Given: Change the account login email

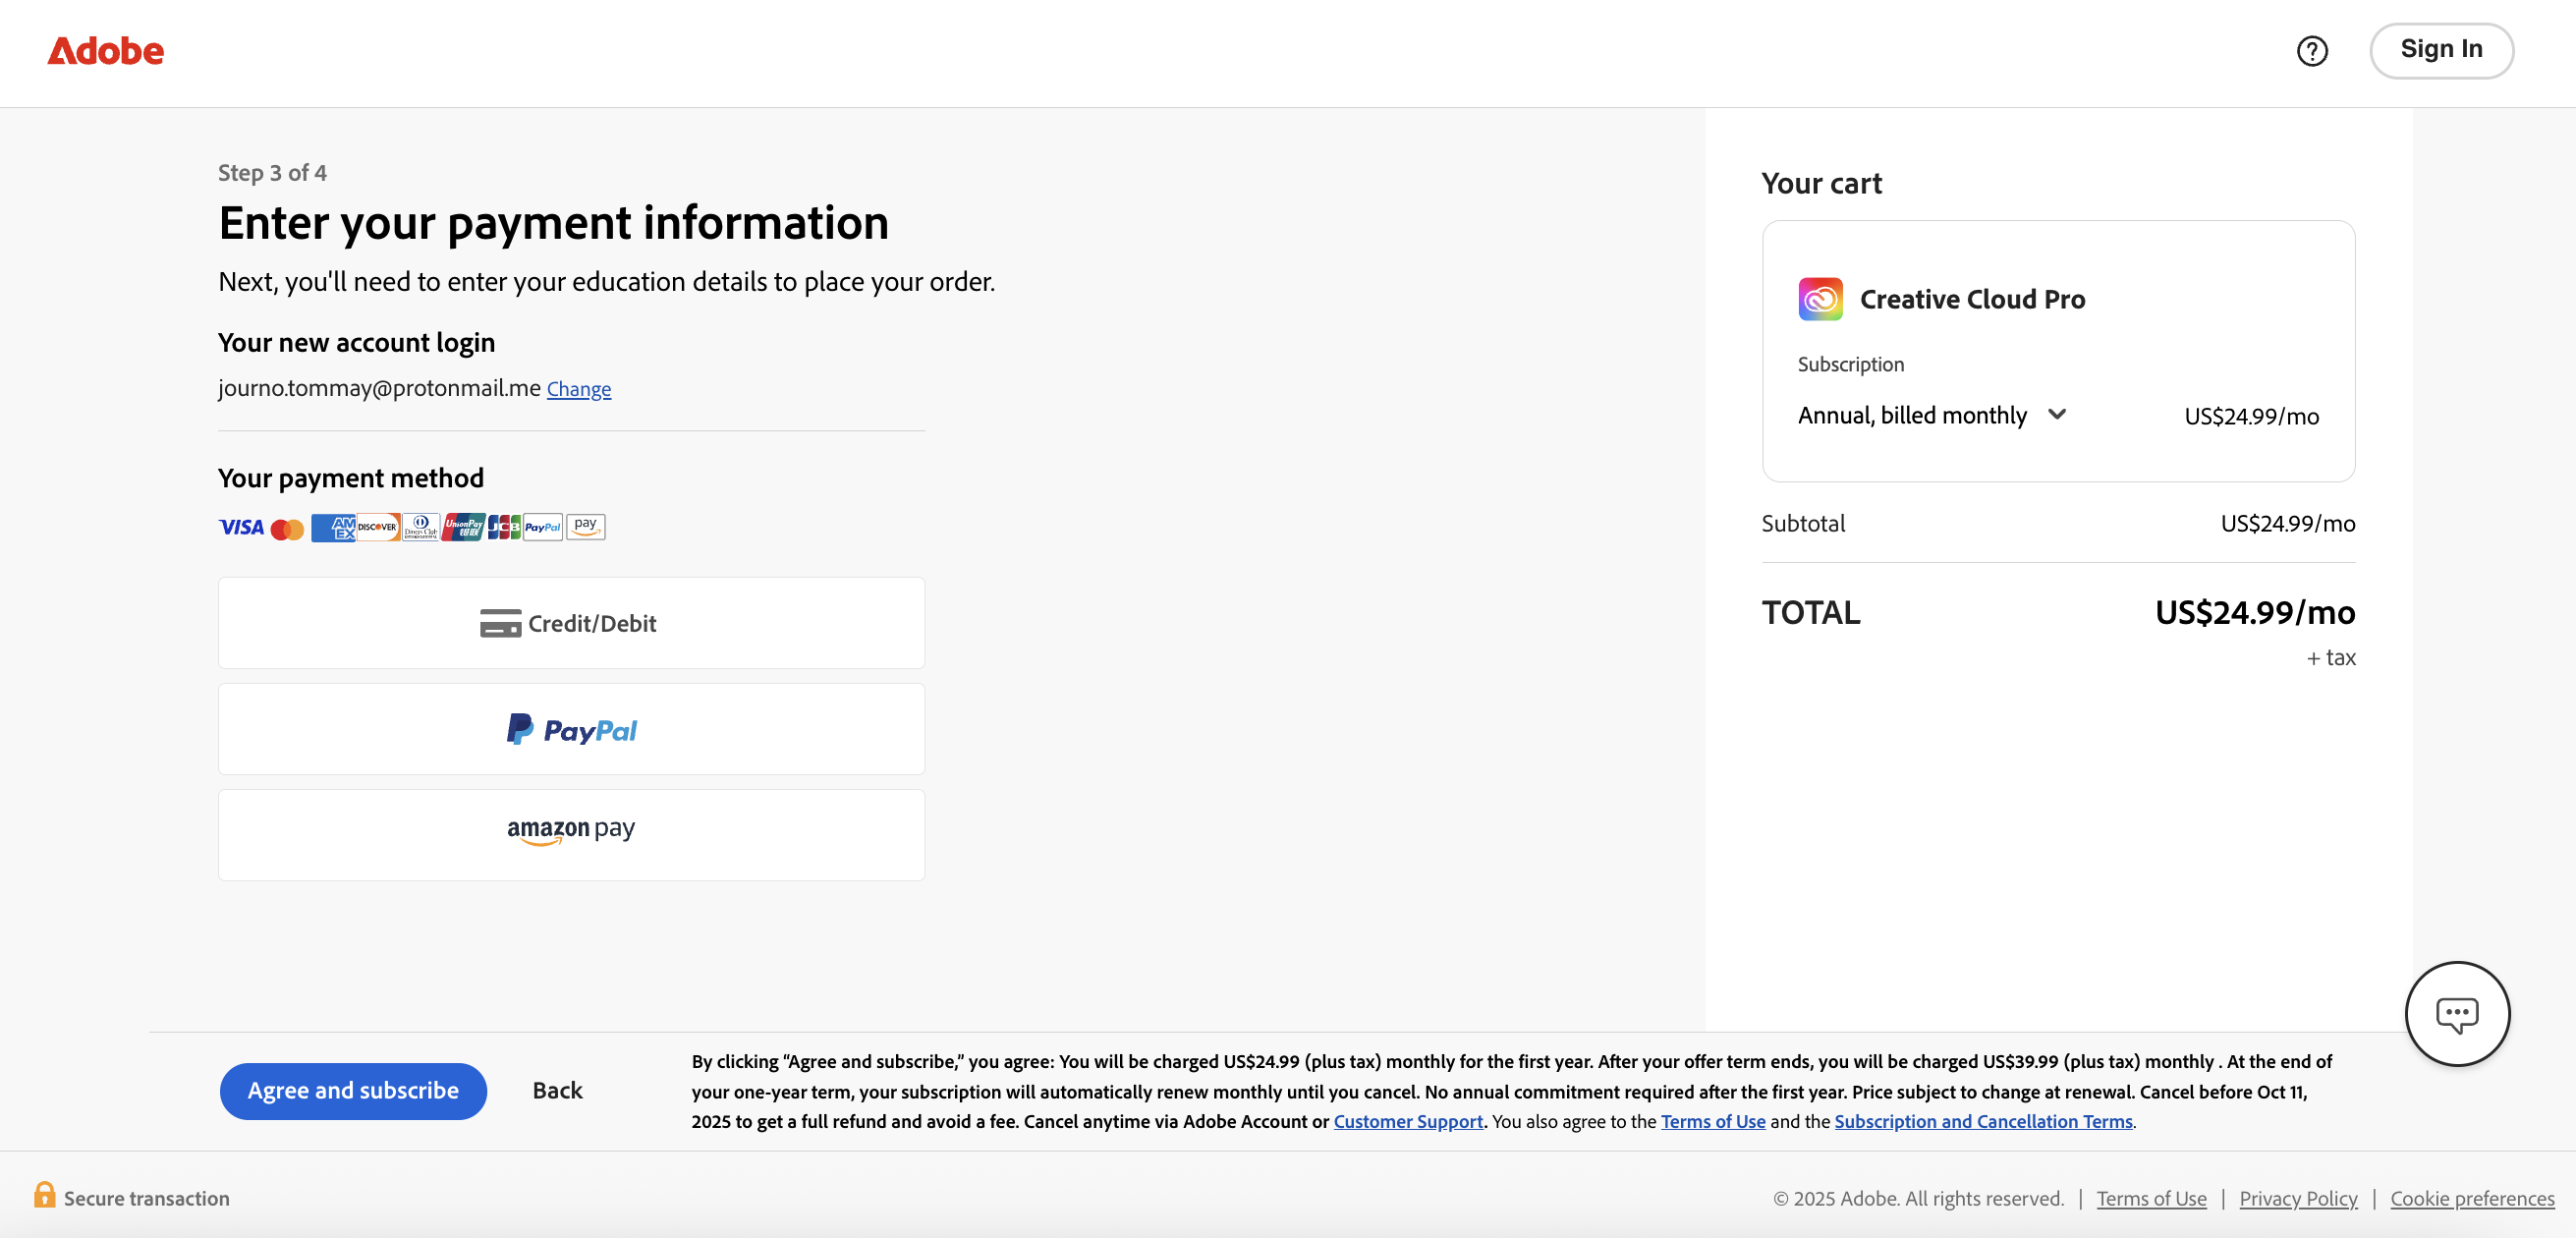Looking at the screenshot, I should tap(578, 389).
